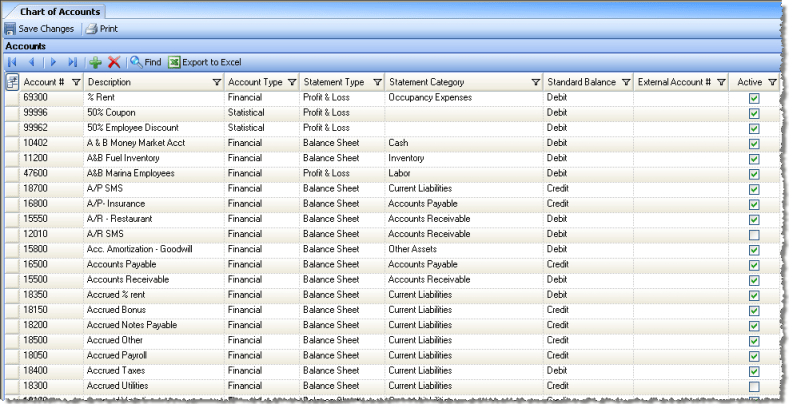
Task: Click External Account # cell for 10402
Action: tap(681, 143)
